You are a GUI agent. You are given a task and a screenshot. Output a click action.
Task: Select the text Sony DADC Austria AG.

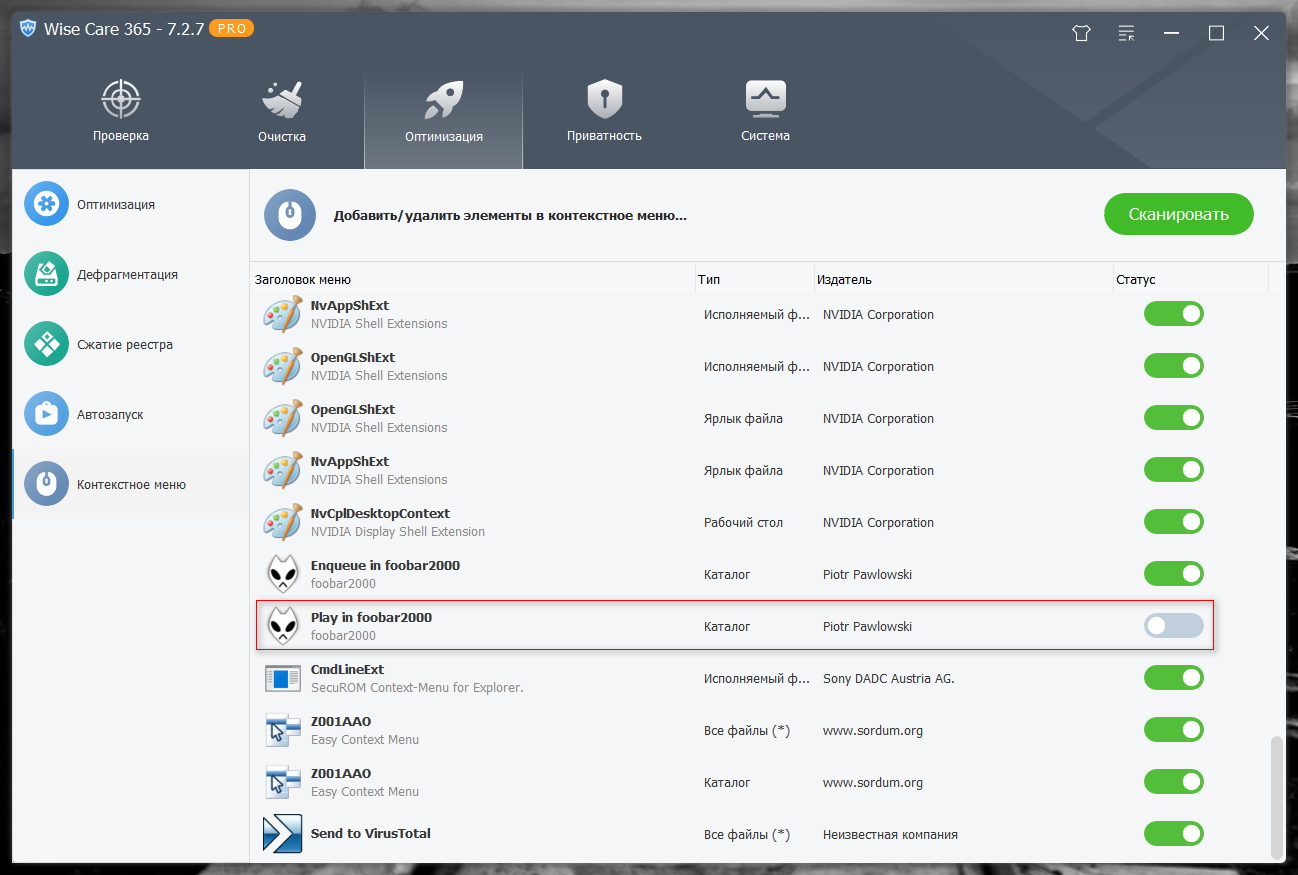click(889, 679)
